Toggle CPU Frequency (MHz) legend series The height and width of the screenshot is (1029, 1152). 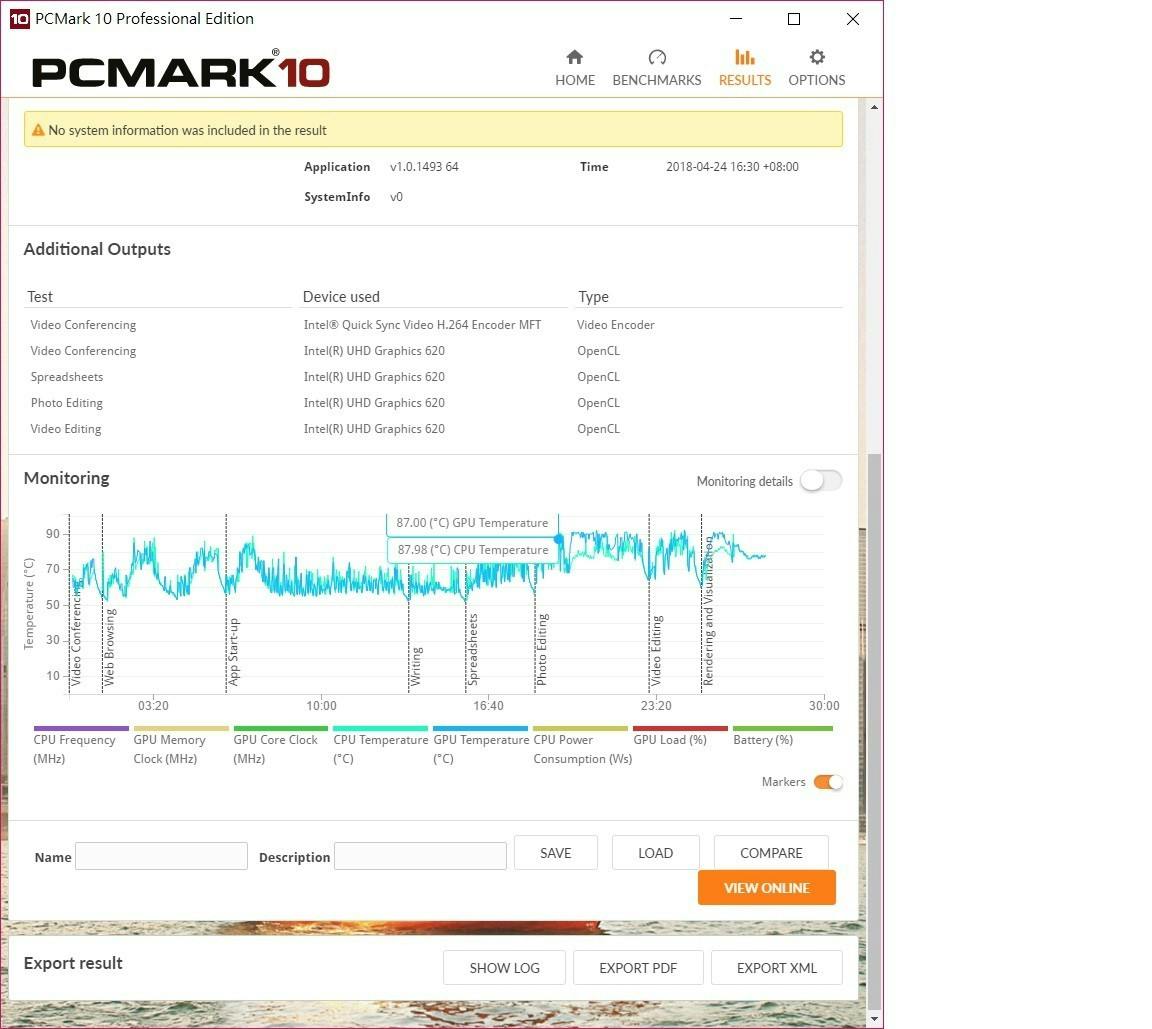(x=81, y=745)
